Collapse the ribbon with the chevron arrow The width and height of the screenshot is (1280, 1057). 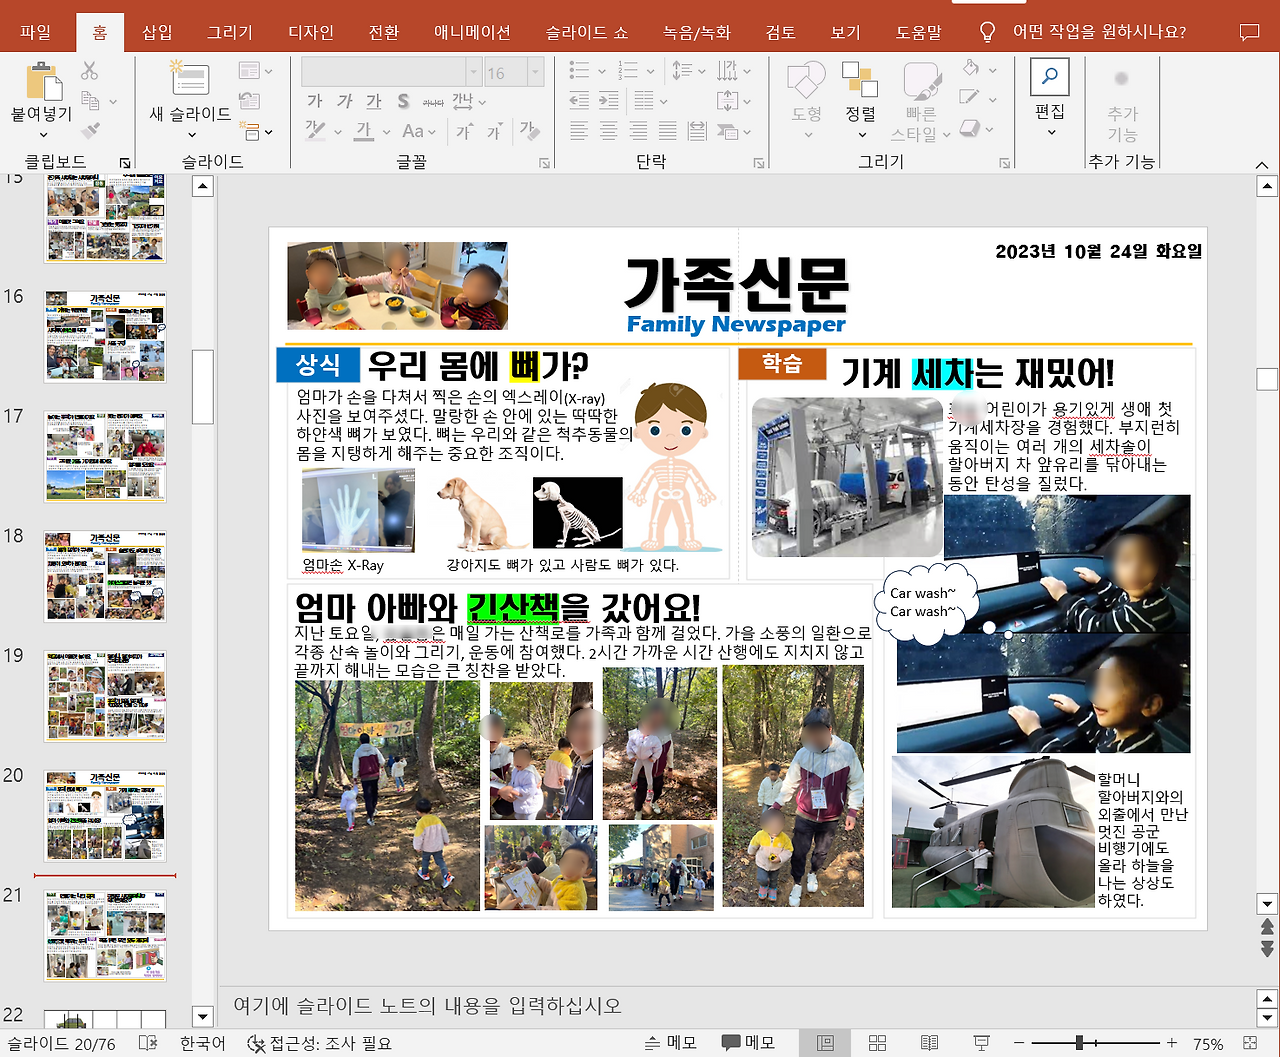pos(1262,165)
